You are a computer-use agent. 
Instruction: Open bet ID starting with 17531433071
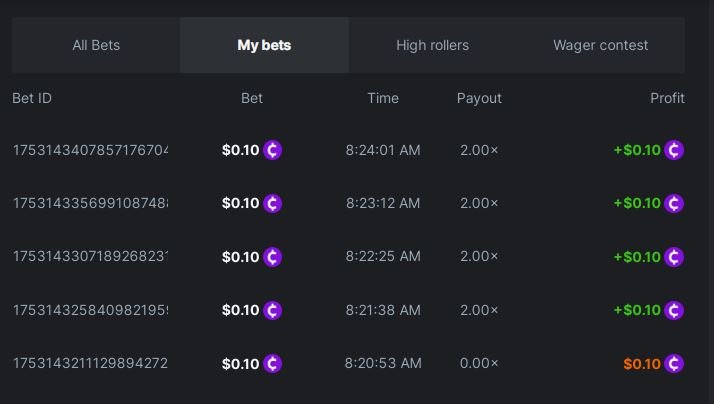pos(90,257)
